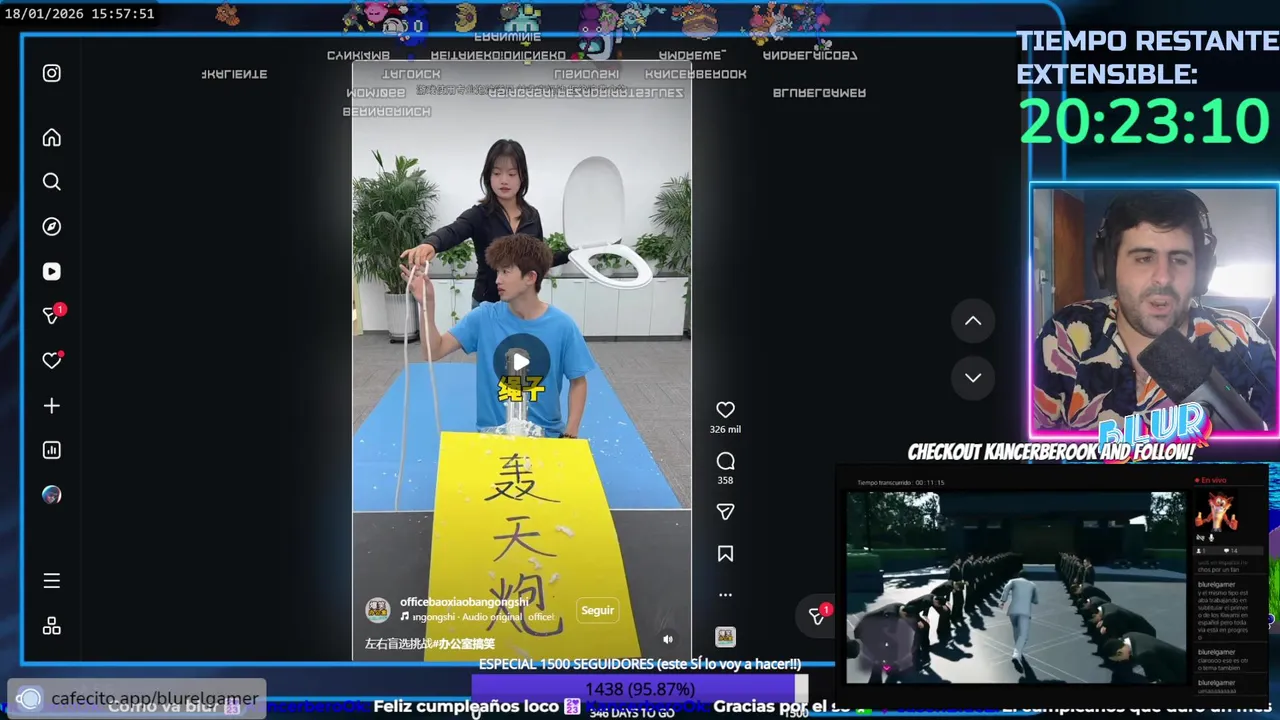Toggle the reel's sound speaker icon

tap(668, 640)
